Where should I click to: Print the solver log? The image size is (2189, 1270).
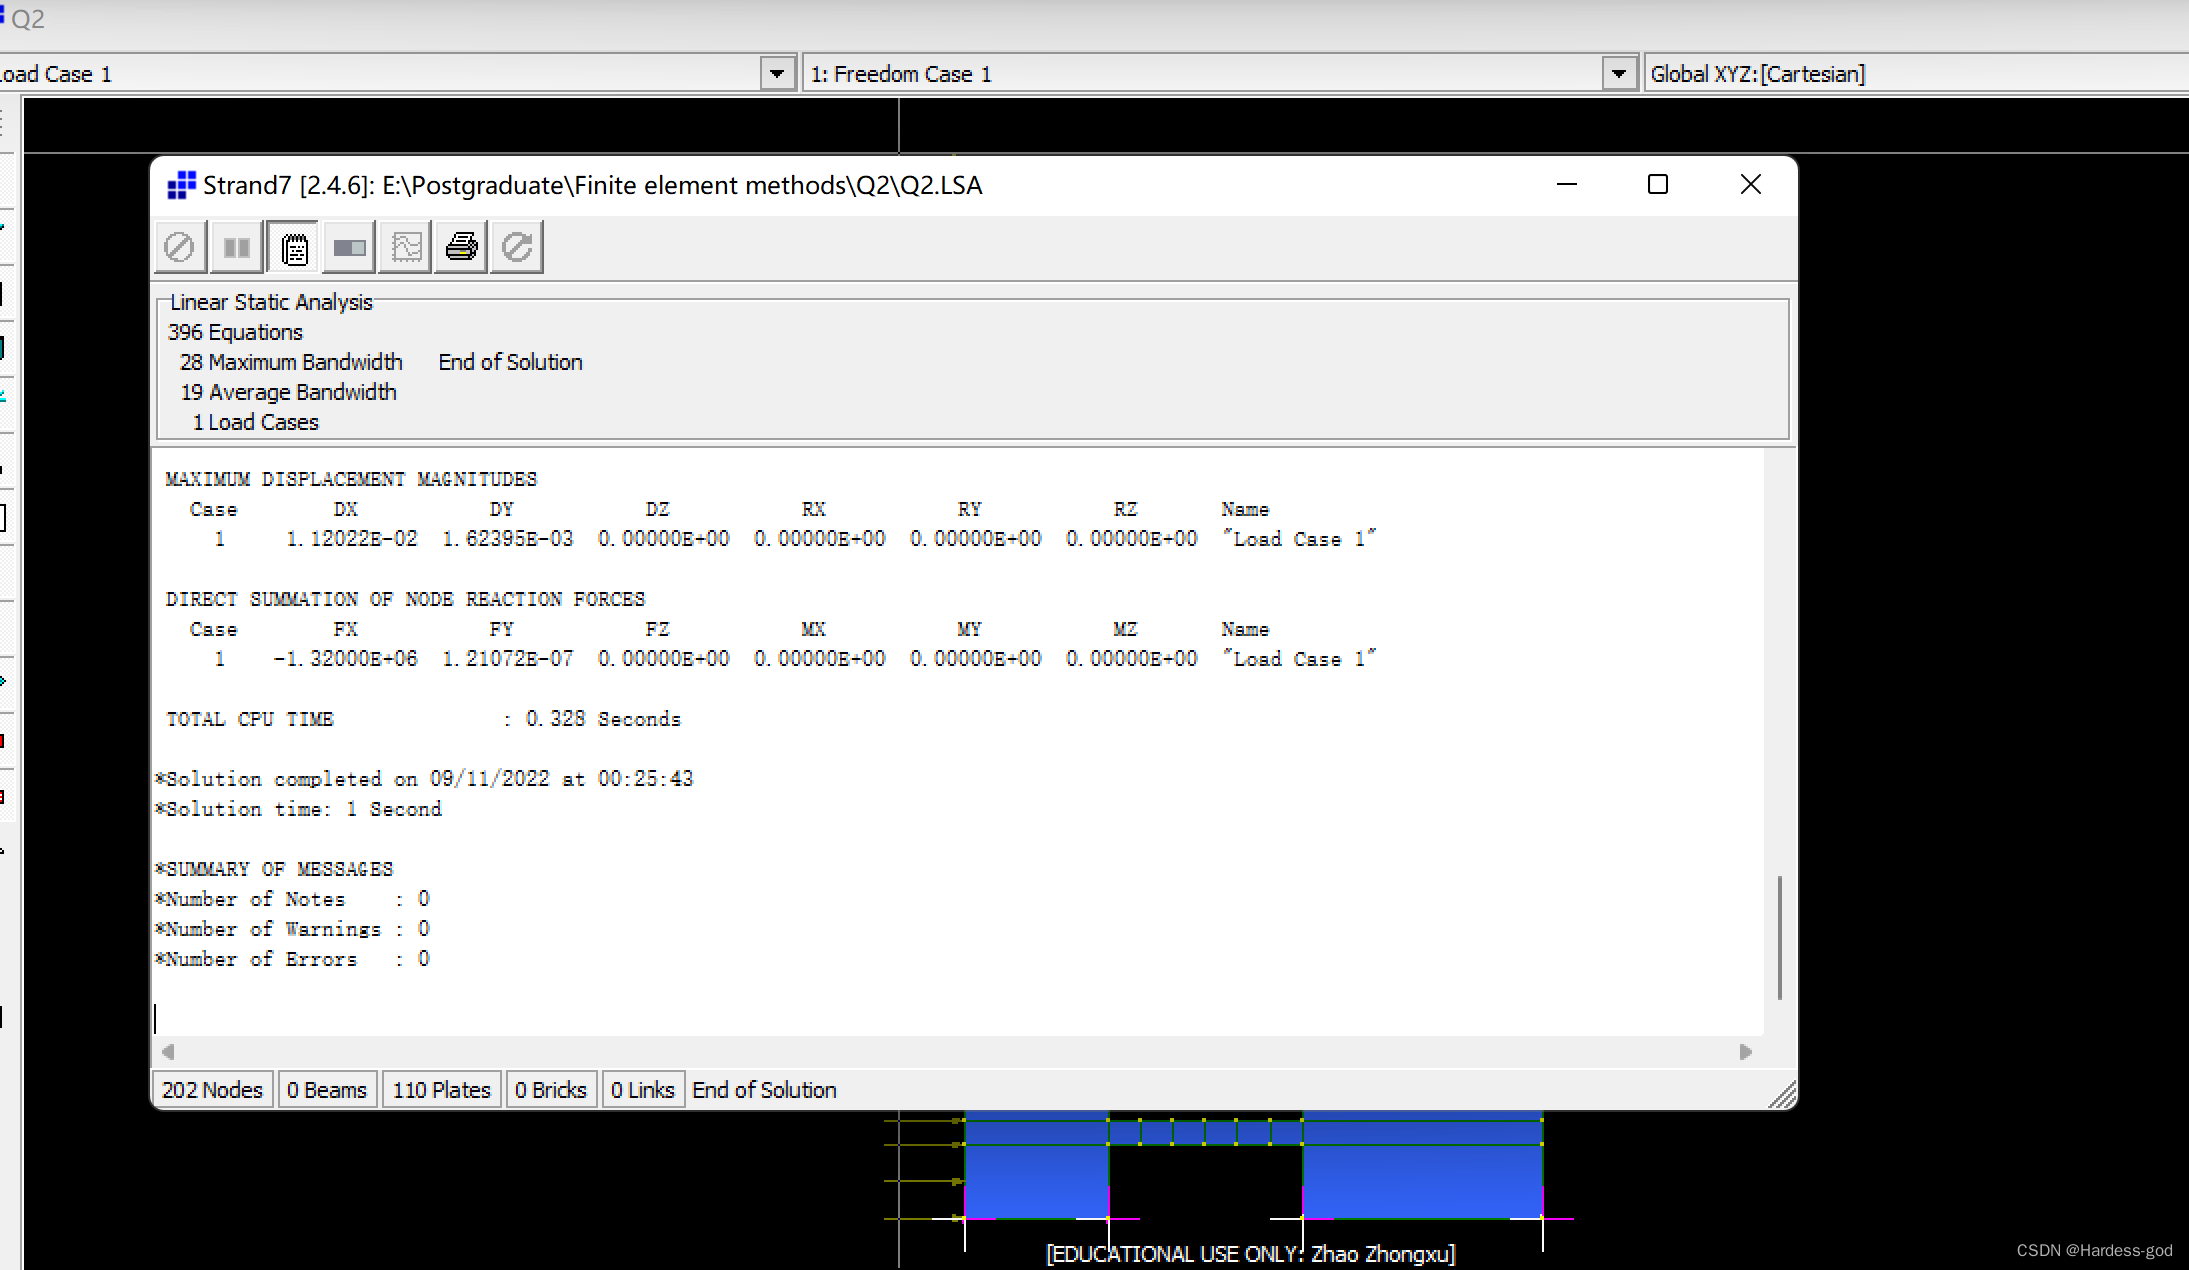click(461, 247)
